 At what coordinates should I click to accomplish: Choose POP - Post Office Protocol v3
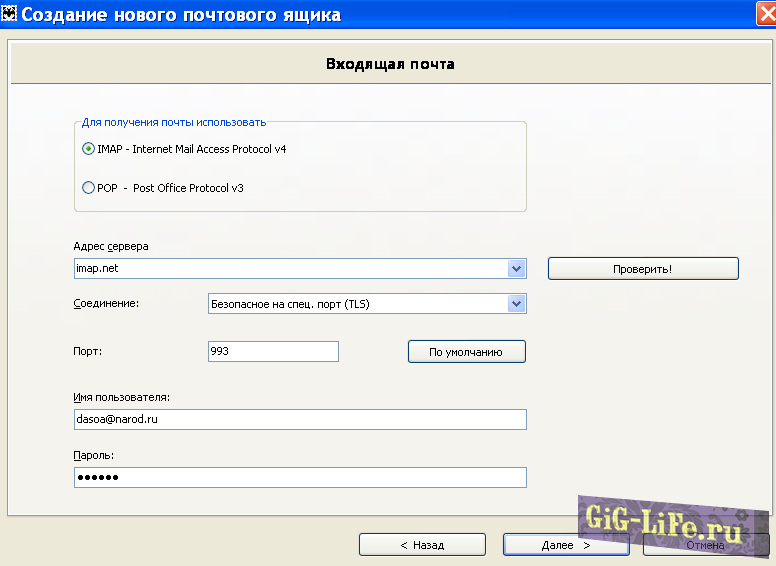(89, 187)
